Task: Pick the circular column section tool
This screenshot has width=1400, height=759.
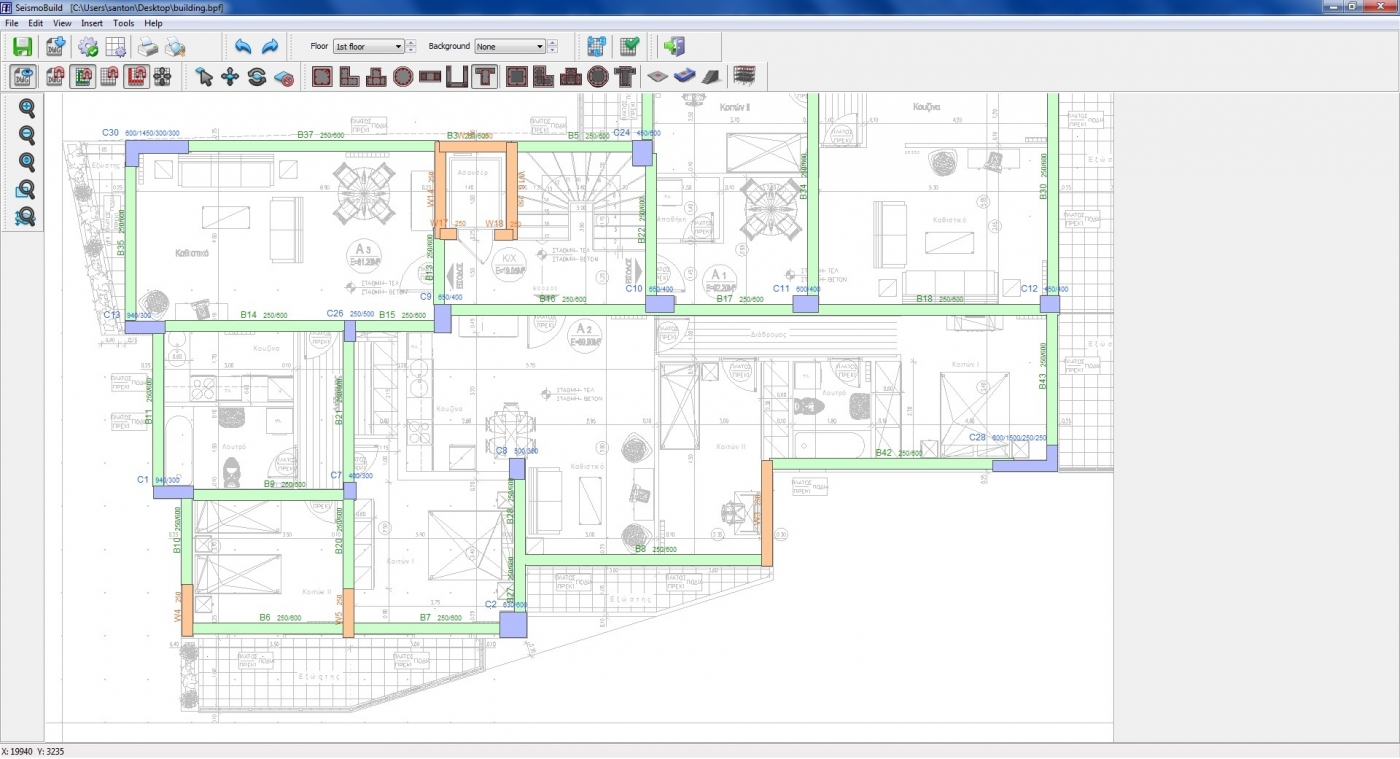Action: [x=403, y=76]
